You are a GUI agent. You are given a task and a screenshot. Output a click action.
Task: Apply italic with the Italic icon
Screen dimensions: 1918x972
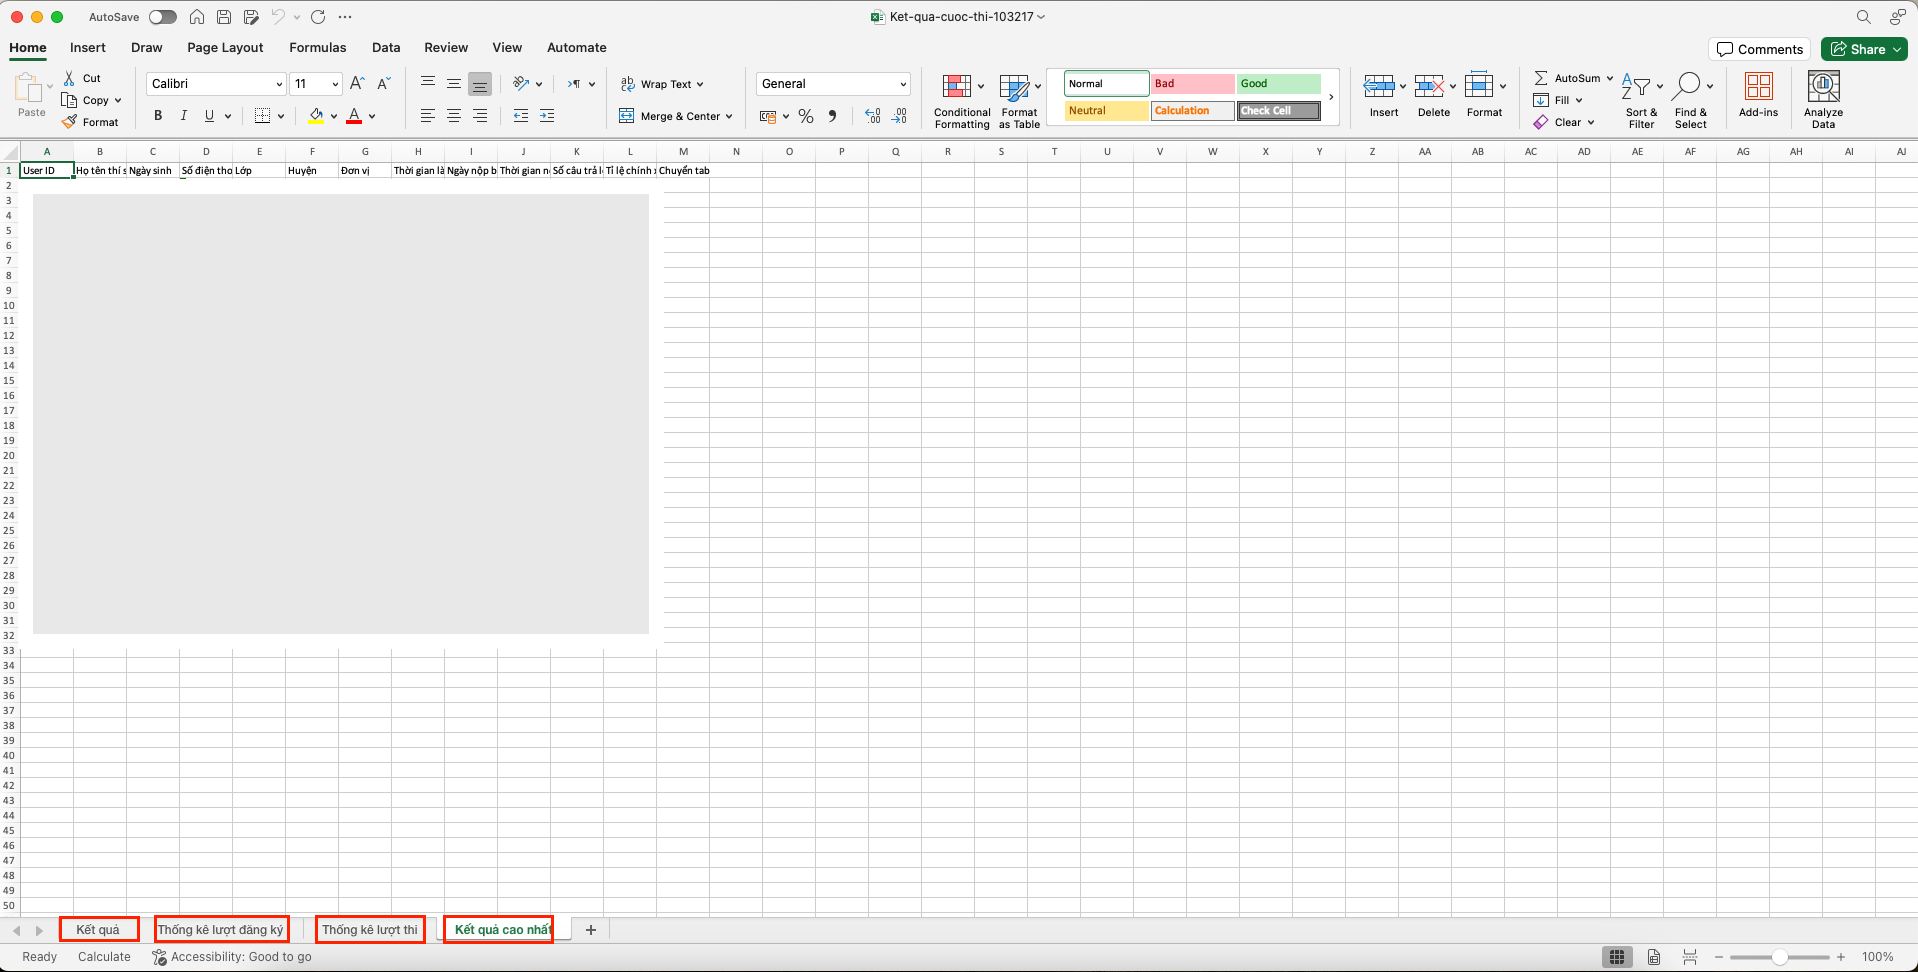pyautogui.click(x=184, y=116)
